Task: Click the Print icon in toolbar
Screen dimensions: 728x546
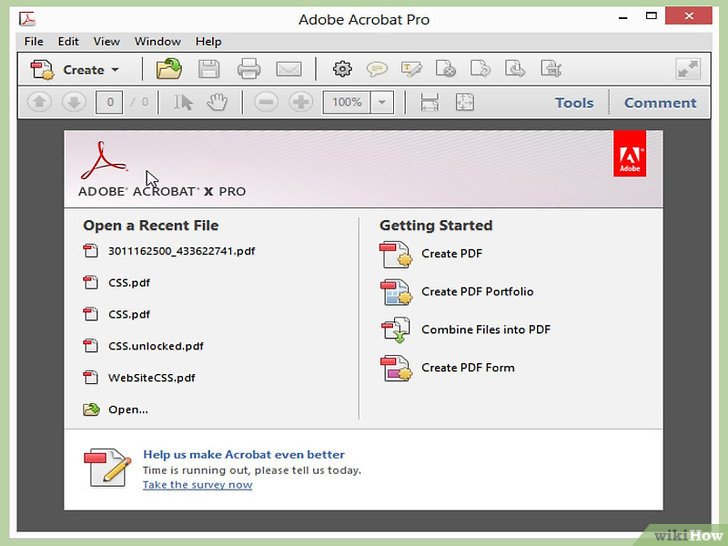Action: coord(249,69)
